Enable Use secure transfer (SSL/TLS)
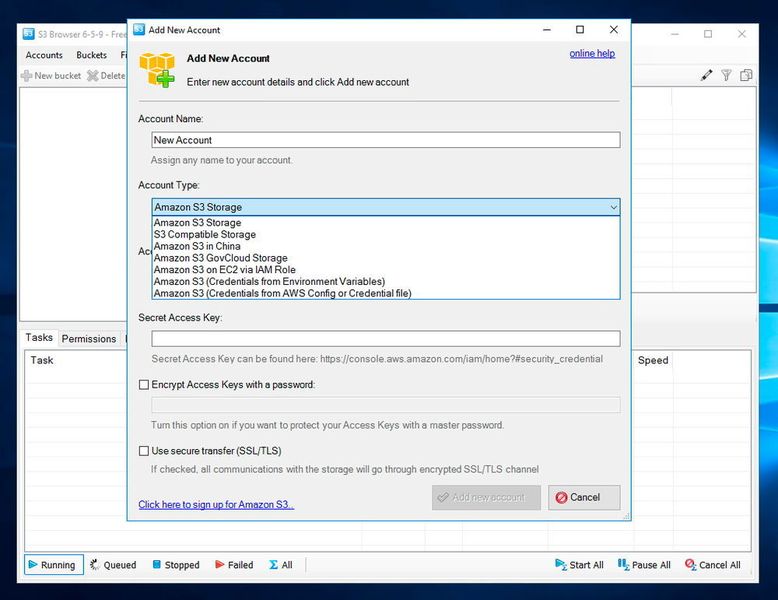The image size is (778, 600). [144, 451]
